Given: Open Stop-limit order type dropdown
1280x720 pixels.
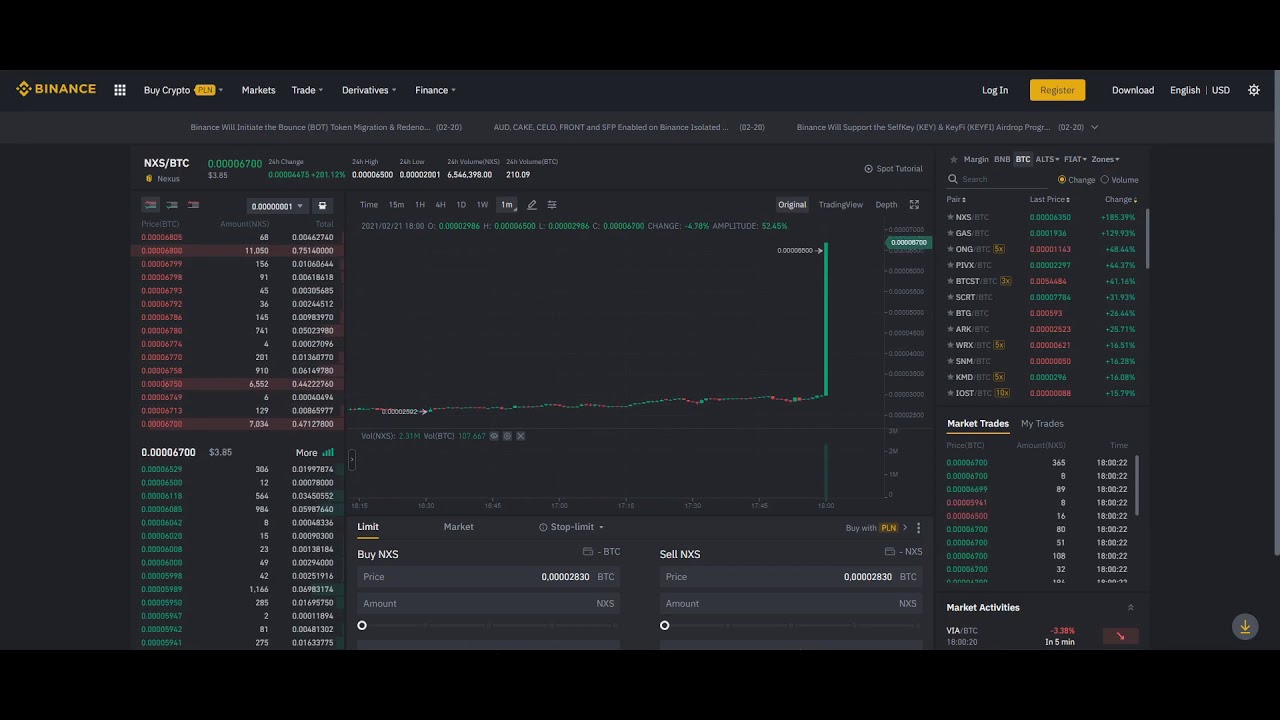Looking at the screenshot, I should pos(572,527).
